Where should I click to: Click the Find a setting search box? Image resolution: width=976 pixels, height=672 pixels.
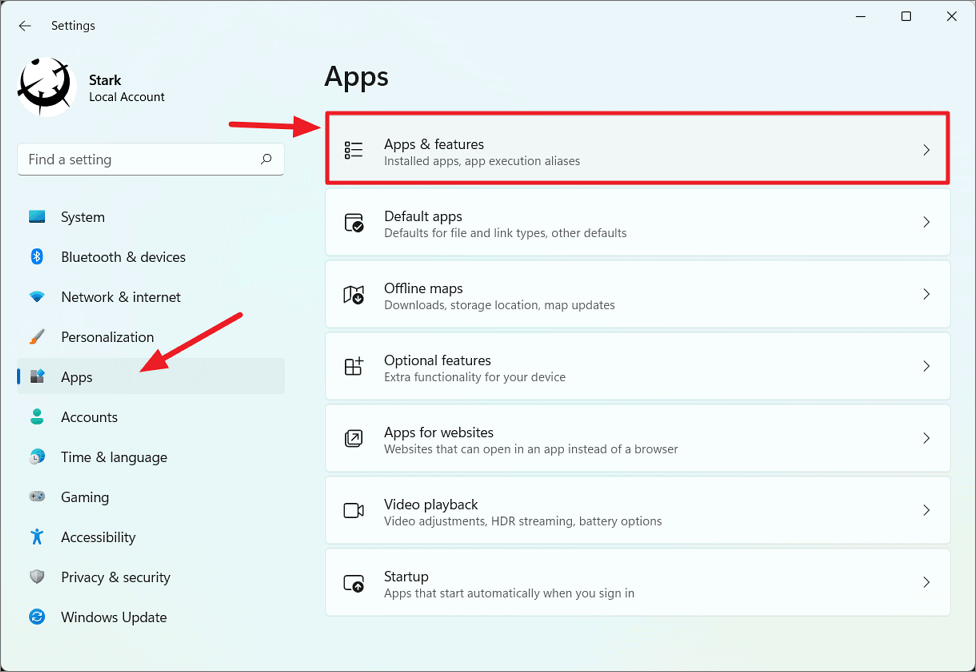(151, 159)
